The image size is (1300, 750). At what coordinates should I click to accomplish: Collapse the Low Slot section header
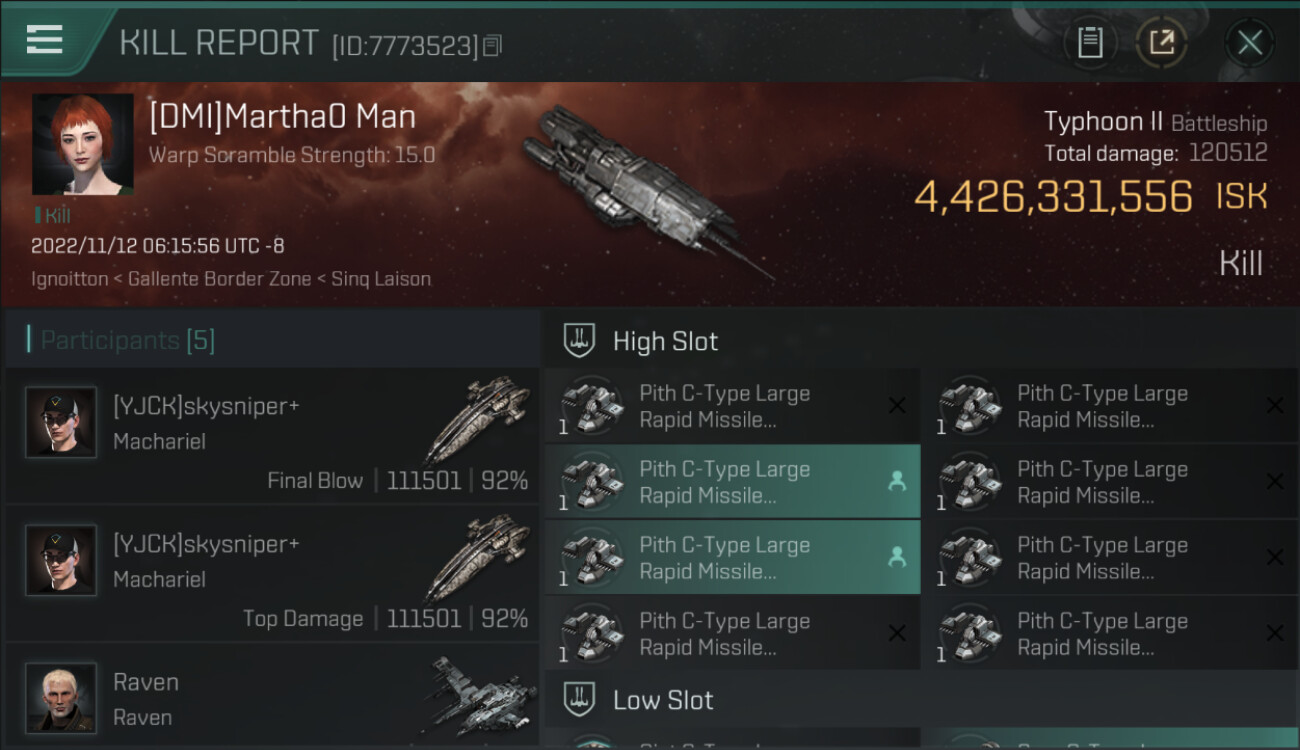pyautogui.click(x=663, y=700)
